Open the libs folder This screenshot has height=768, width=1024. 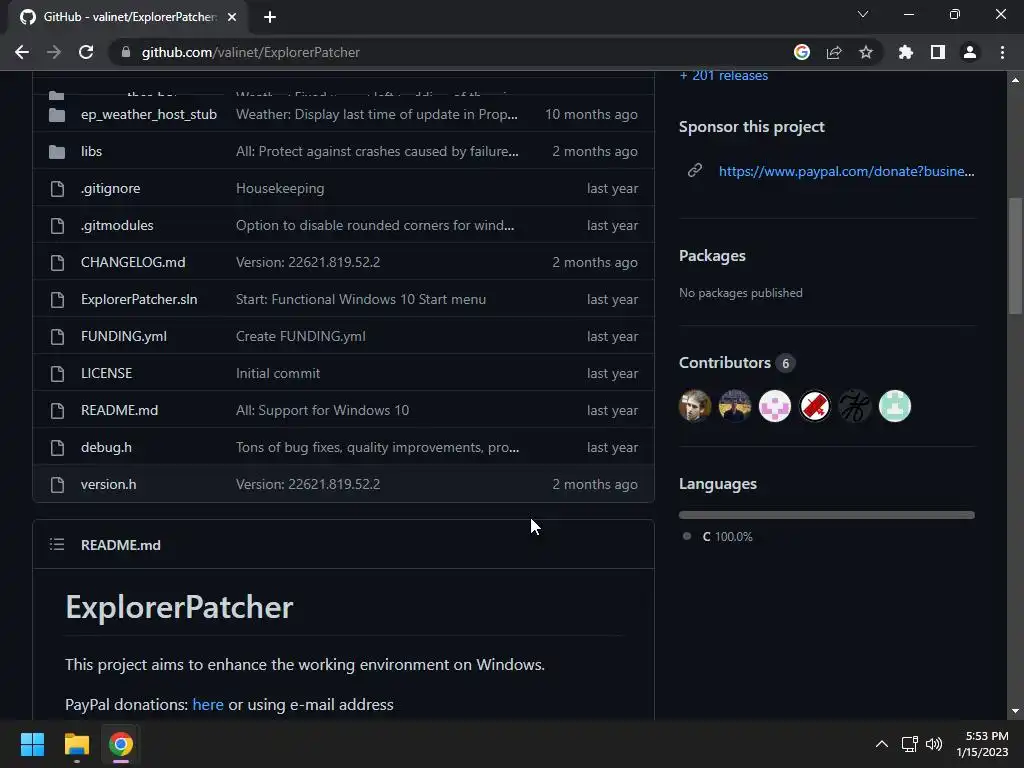91,152
